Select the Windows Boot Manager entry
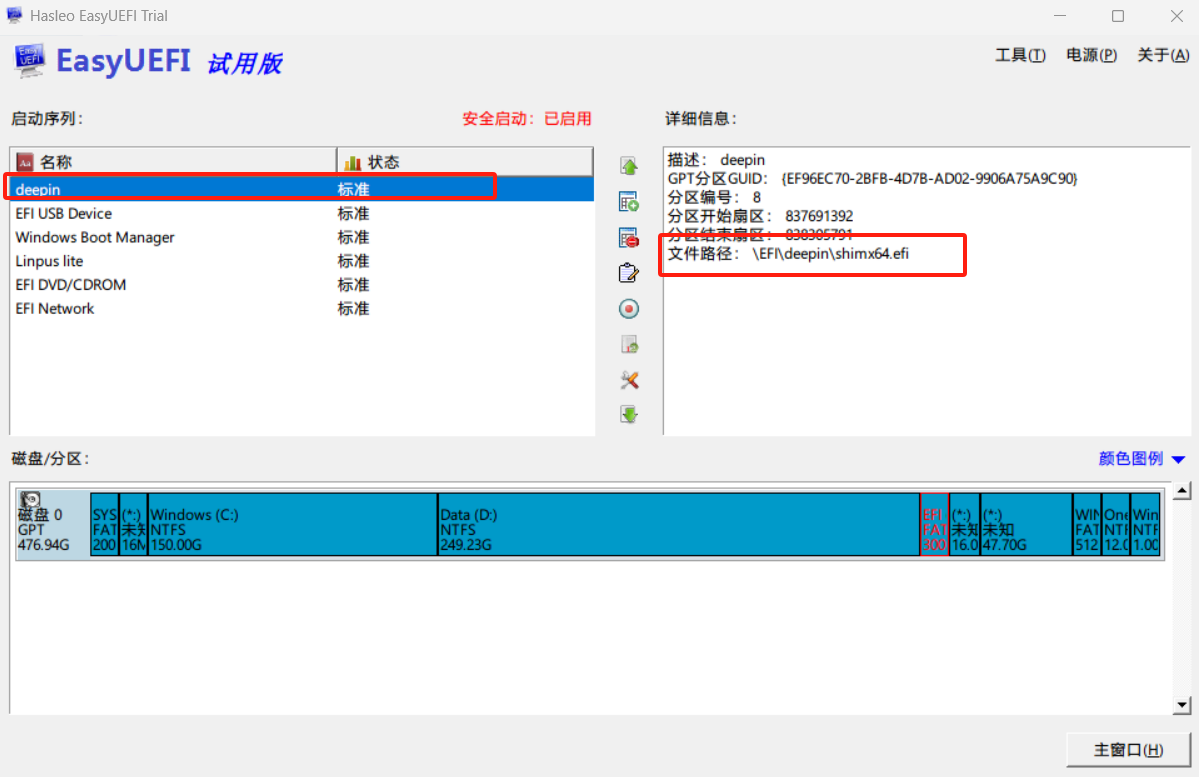This screenshot has height=777, width=1199. [x=302, y=237]
